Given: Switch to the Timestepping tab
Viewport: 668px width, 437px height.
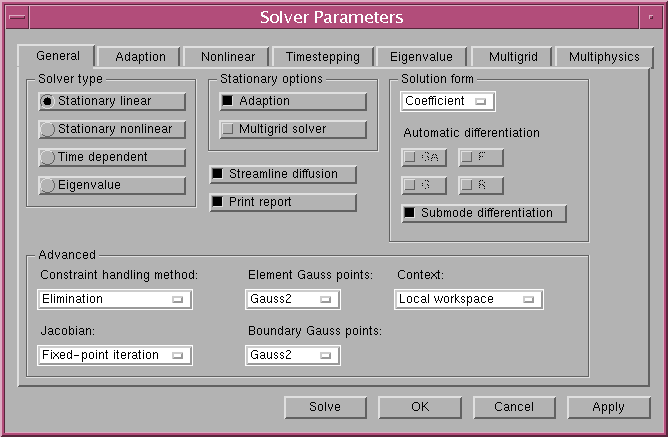Looking at the screenshot, I should click(x=322, y=57).
